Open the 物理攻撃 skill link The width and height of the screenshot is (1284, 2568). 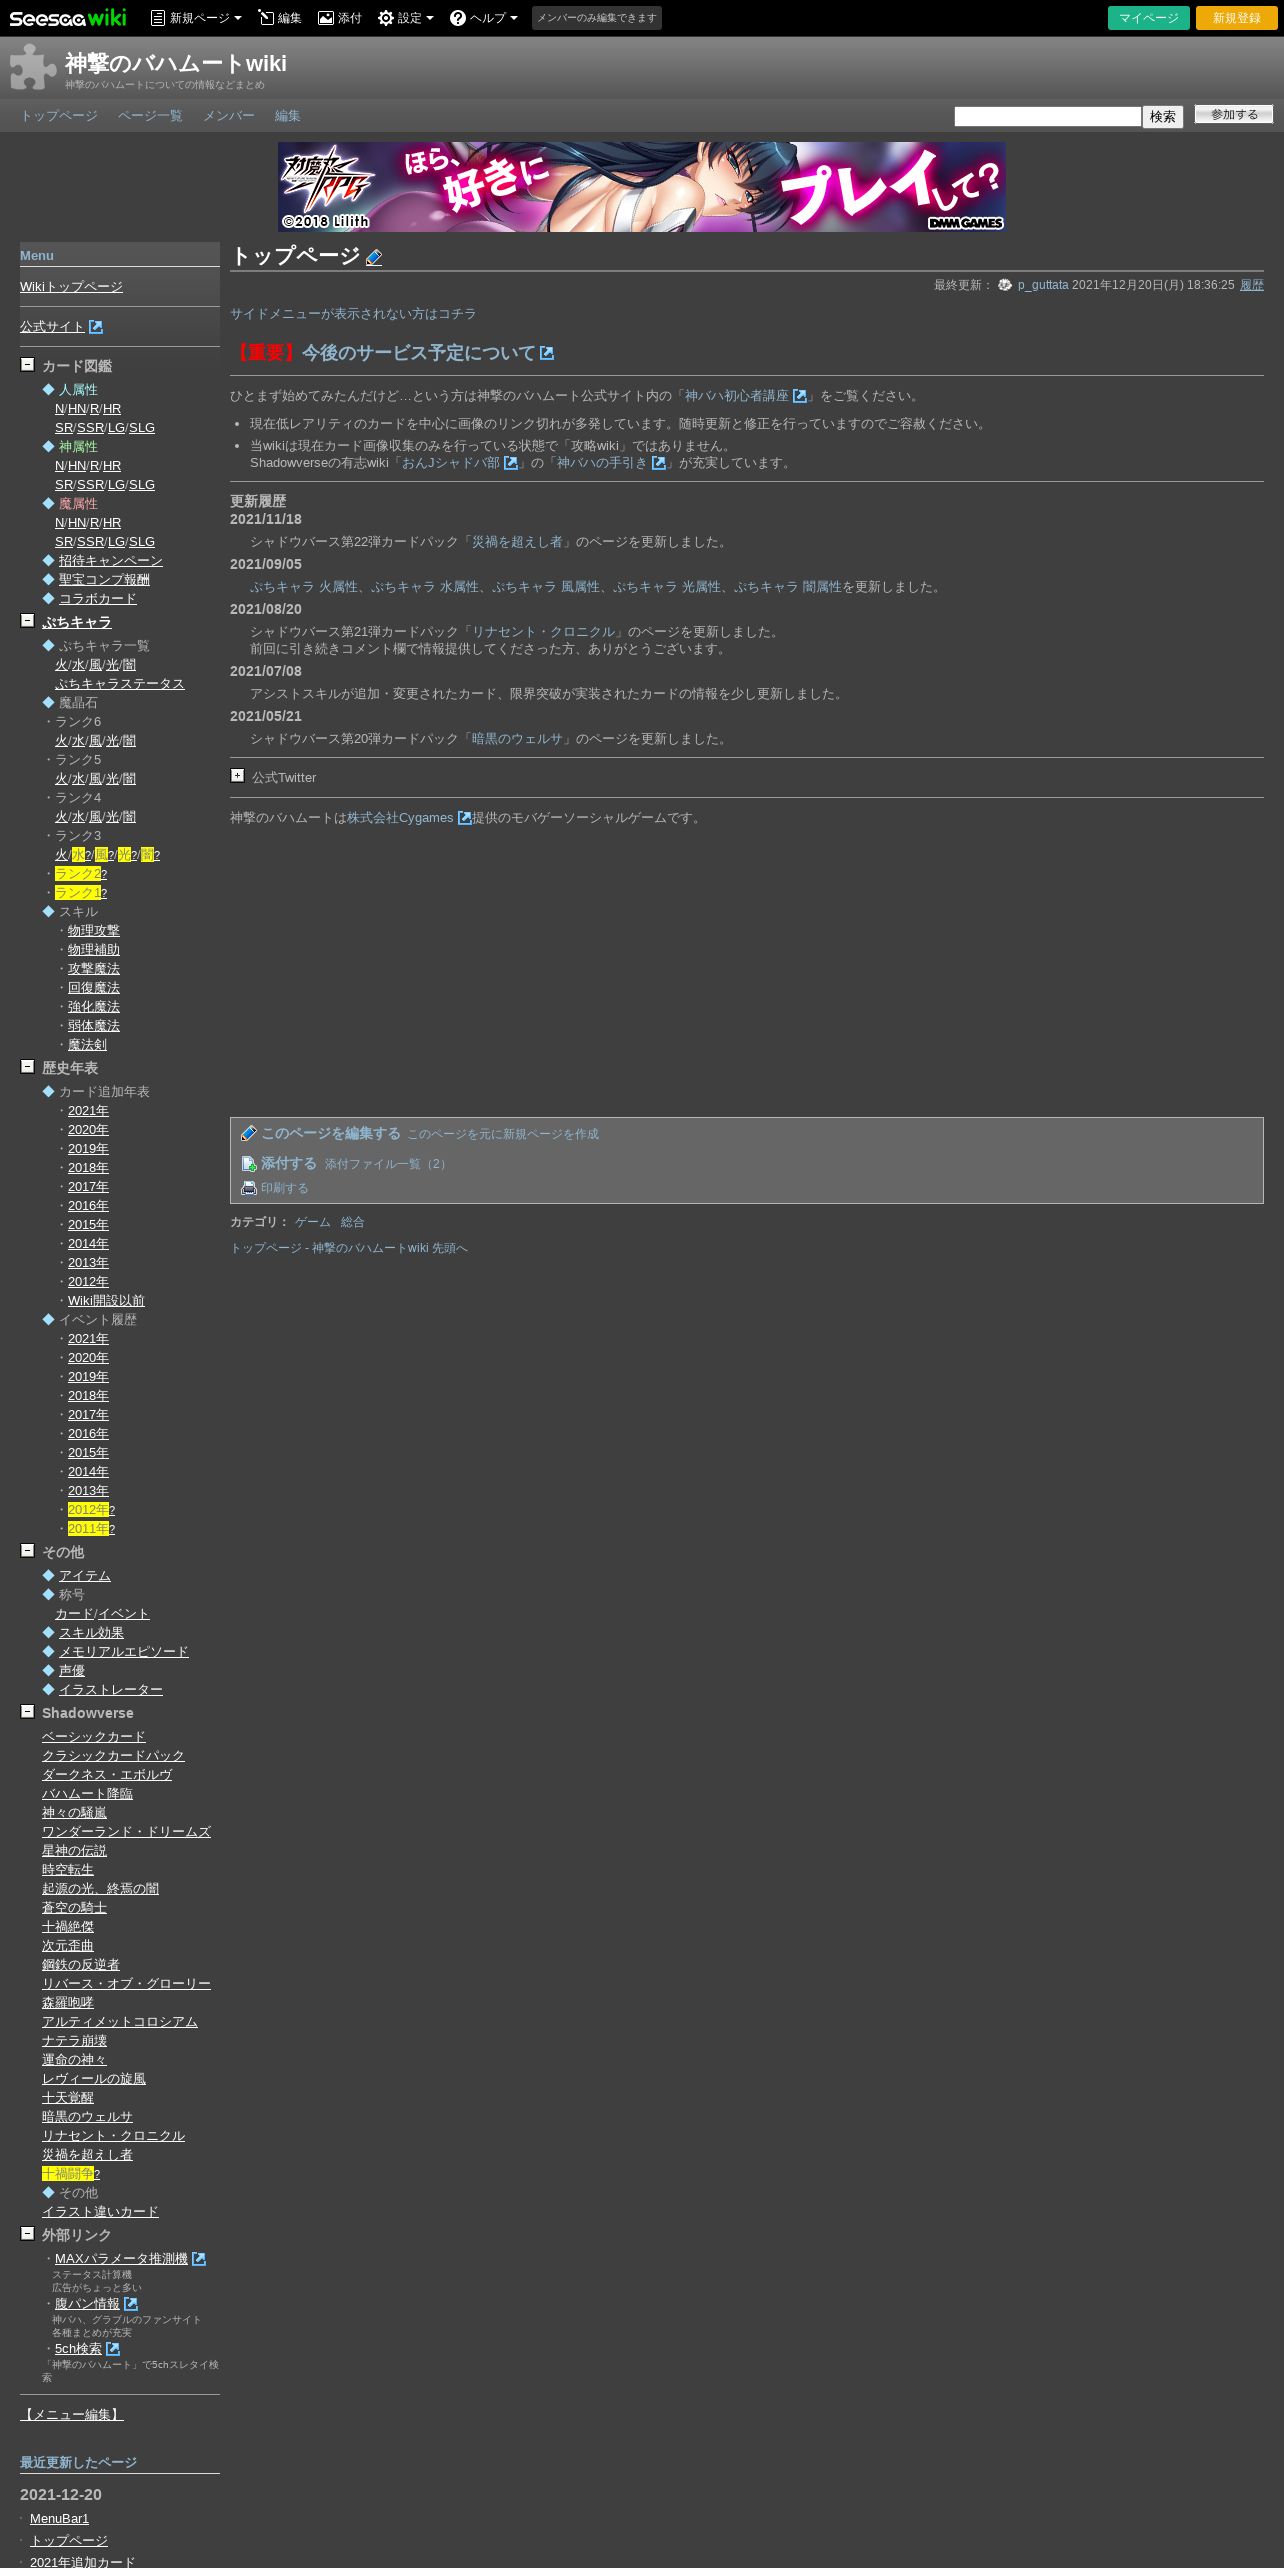[94, 931]
